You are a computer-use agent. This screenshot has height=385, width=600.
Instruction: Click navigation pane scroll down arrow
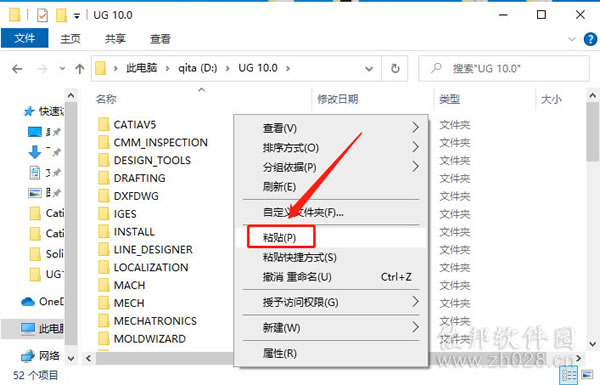tap(71, 359)
